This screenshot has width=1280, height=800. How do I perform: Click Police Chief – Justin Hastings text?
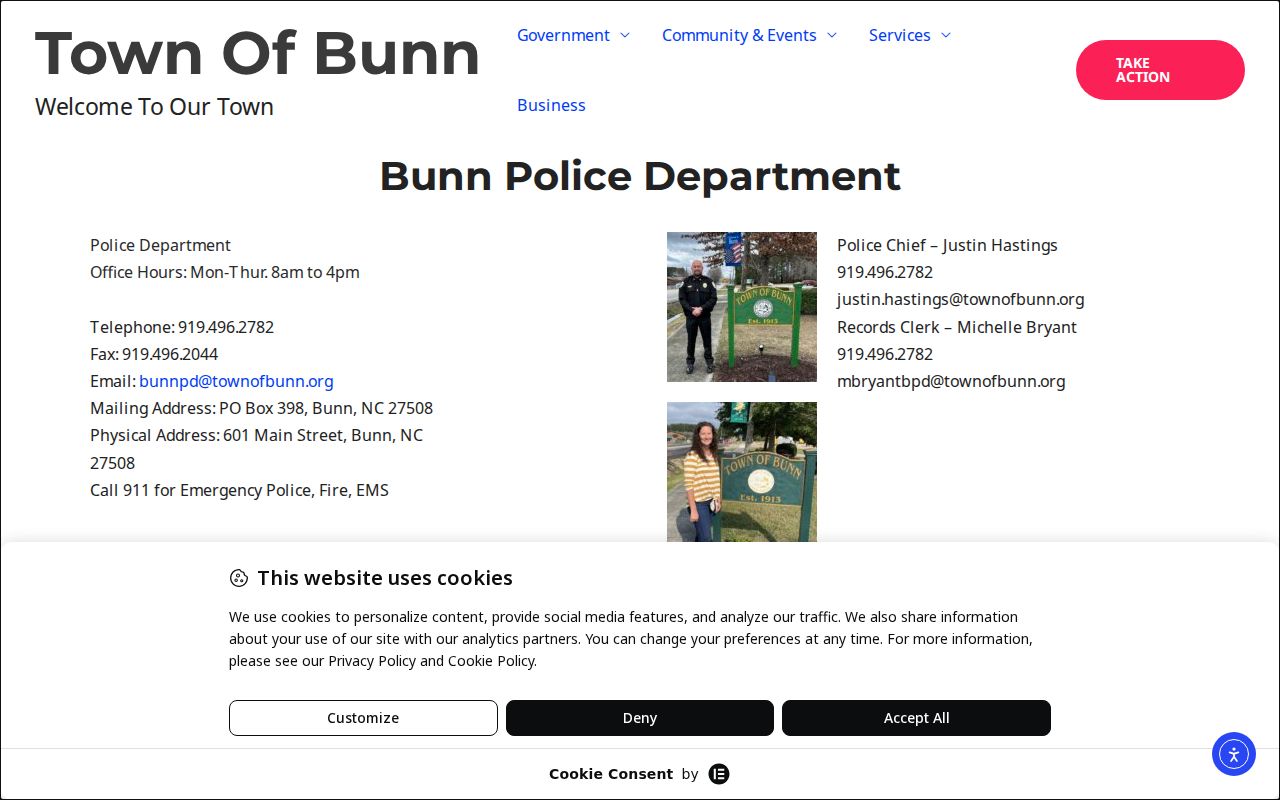pyautogui.click(x=947, y=245)
